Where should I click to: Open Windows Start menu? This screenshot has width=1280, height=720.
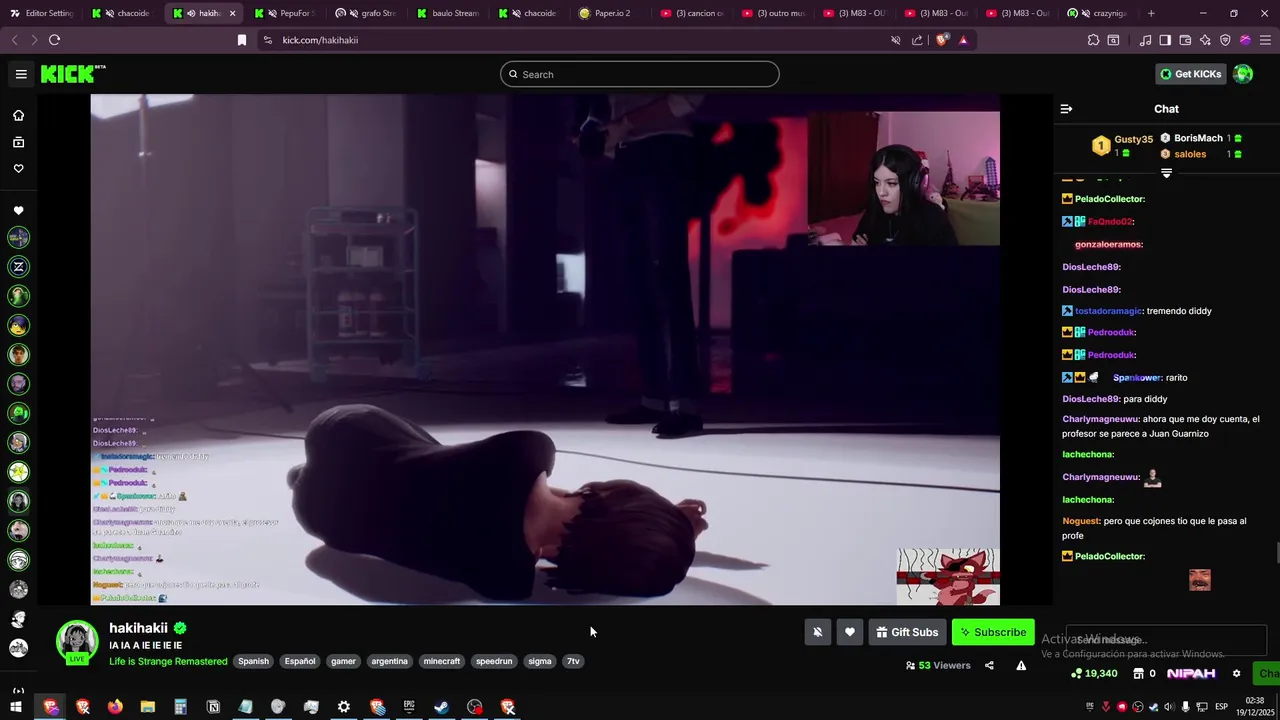pos(16,707)
